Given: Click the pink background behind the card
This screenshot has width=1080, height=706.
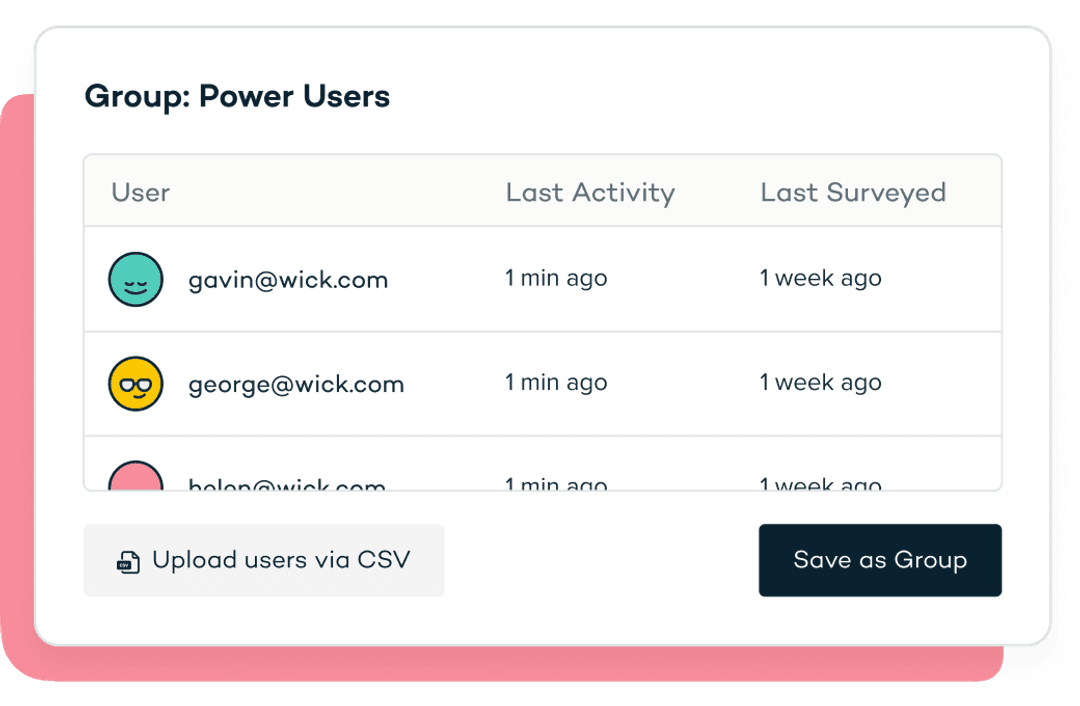Looking at the screenshot, I should click(x=17, y=386).
